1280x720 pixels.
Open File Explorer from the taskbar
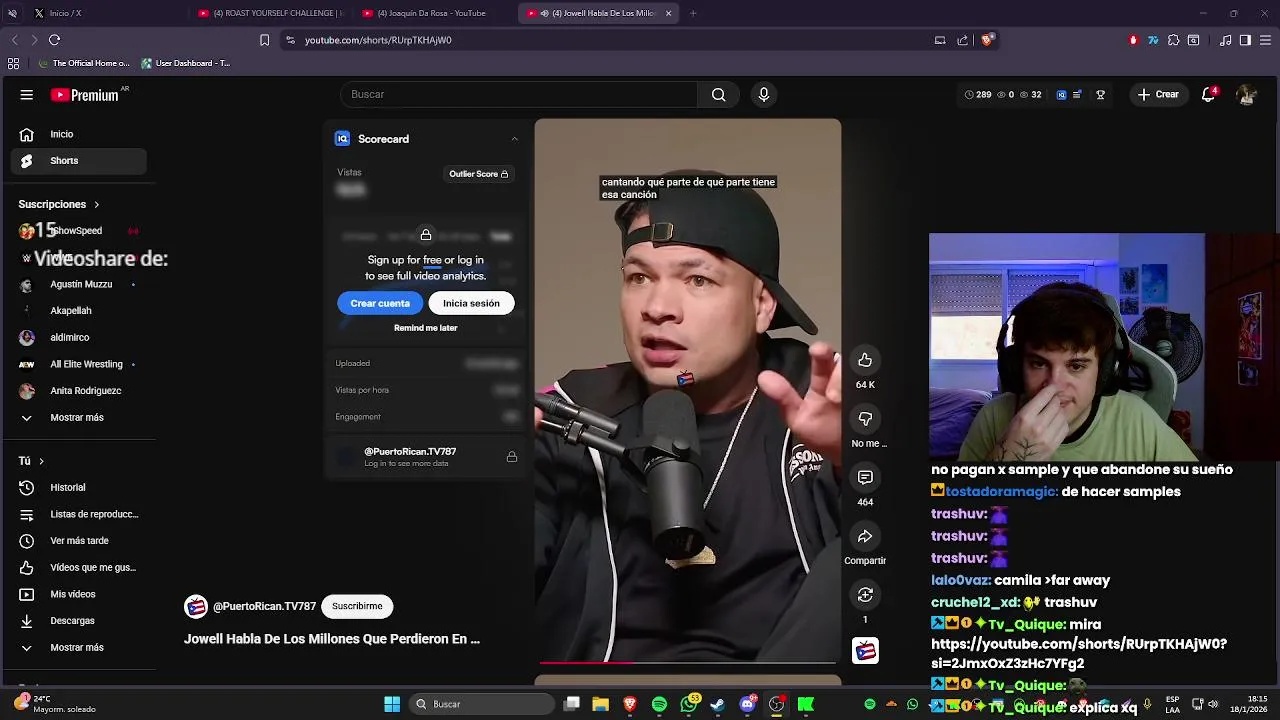600,704
